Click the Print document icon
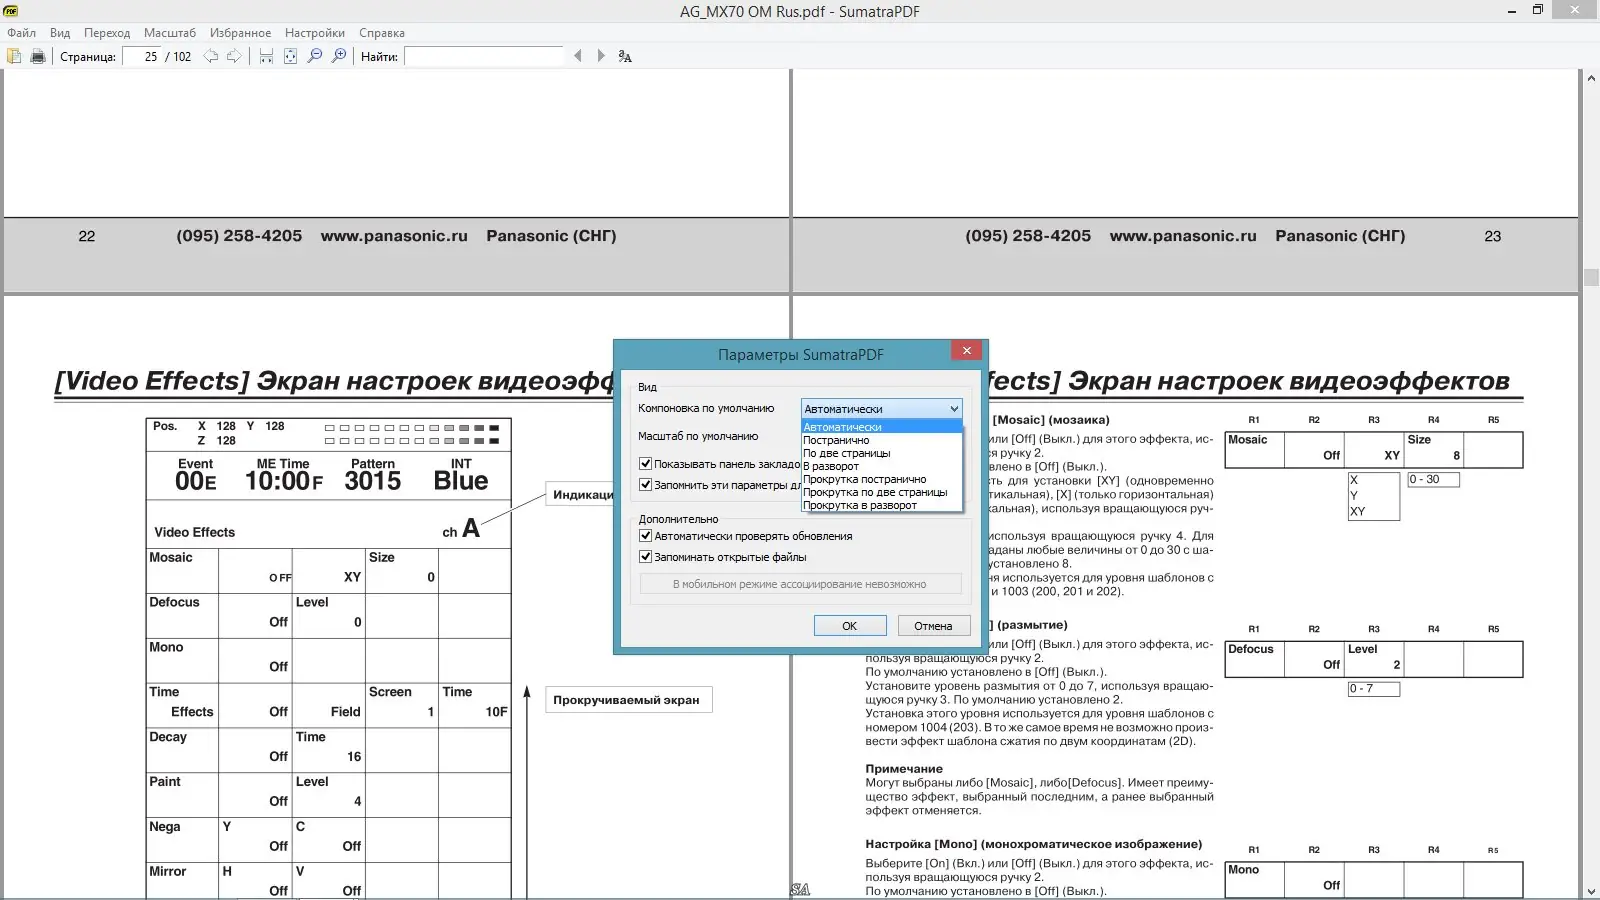Screen dimensions: 1600x900 click(x=37, y=56)
